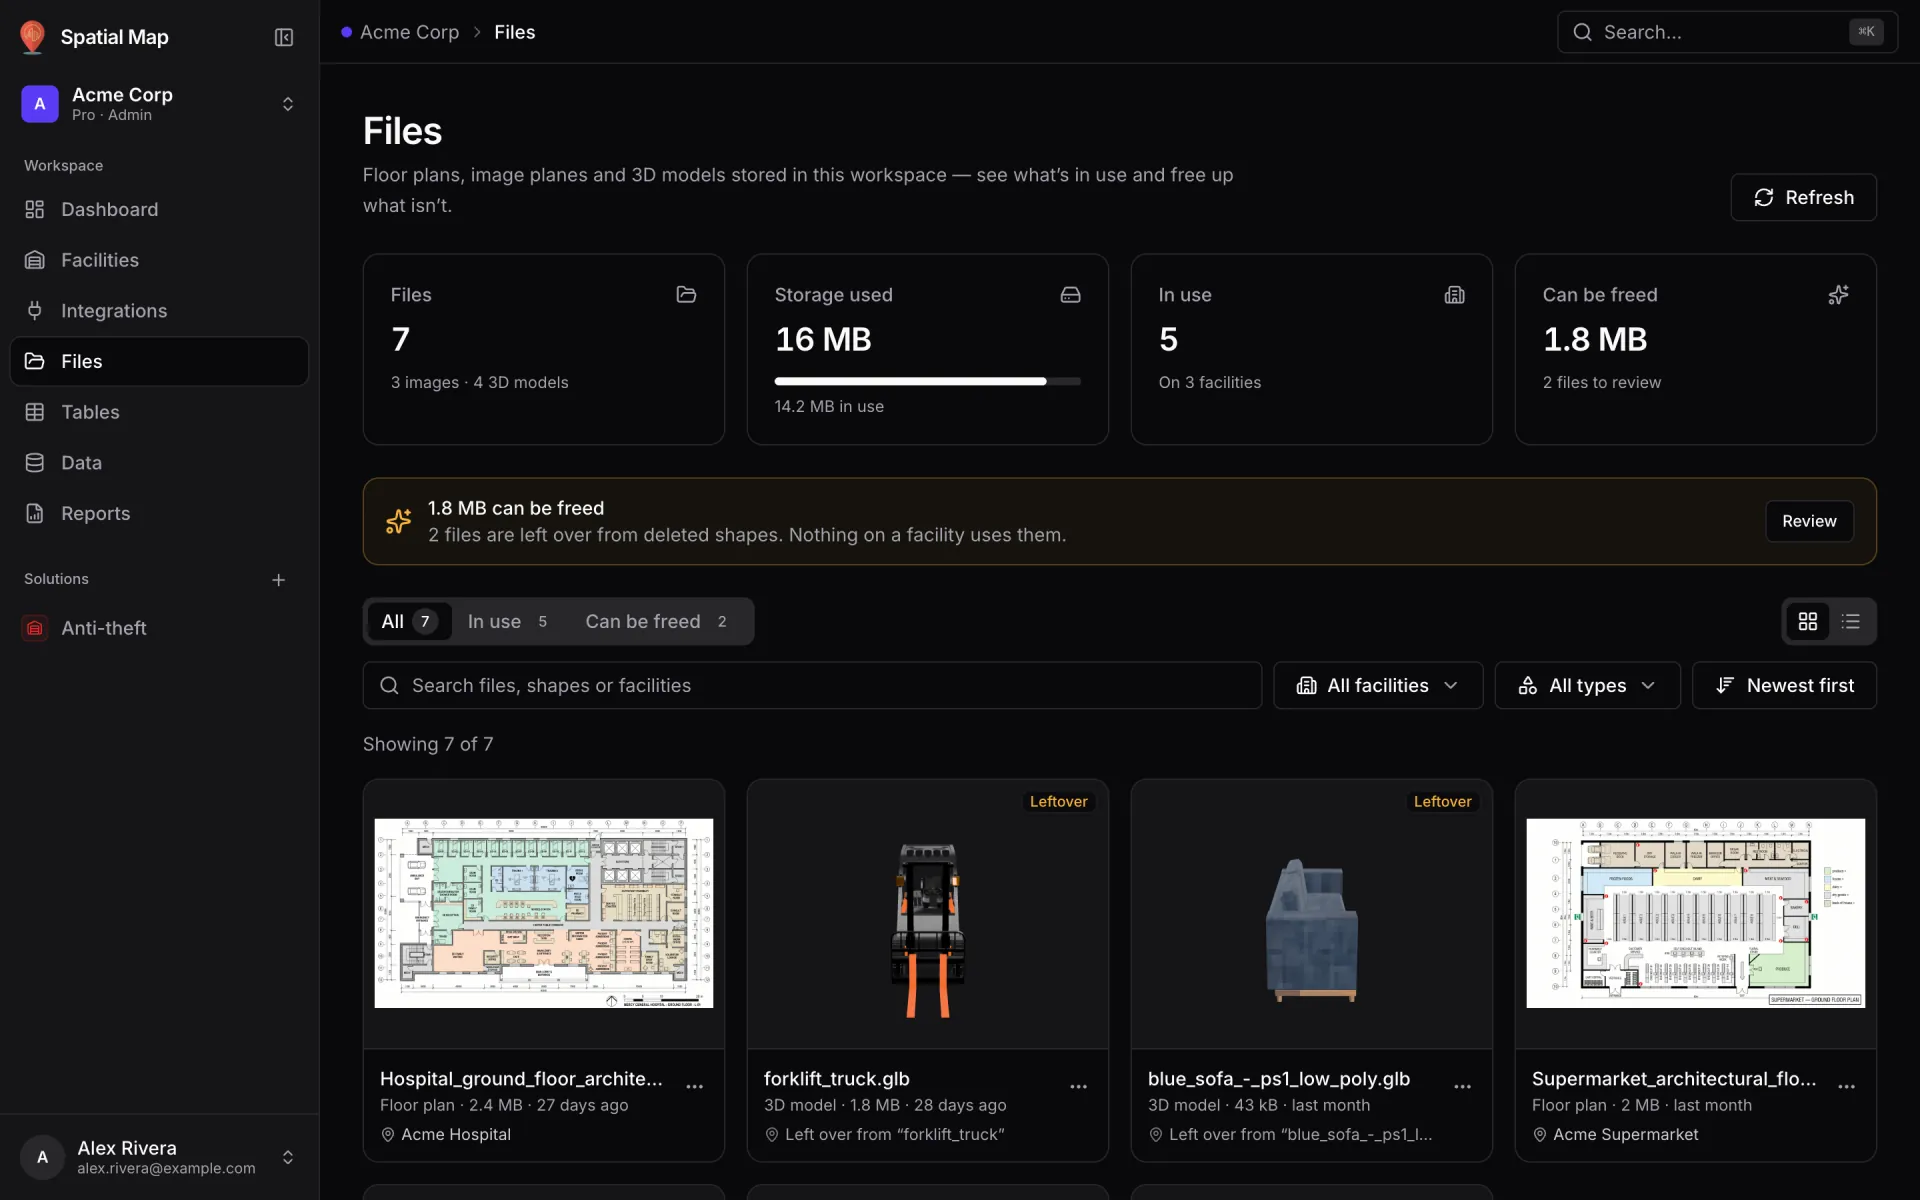Click the sparkle icon in the banner
This screenshot has height=1200, width=1920.
pyautogui.click(x=398, y=521)
